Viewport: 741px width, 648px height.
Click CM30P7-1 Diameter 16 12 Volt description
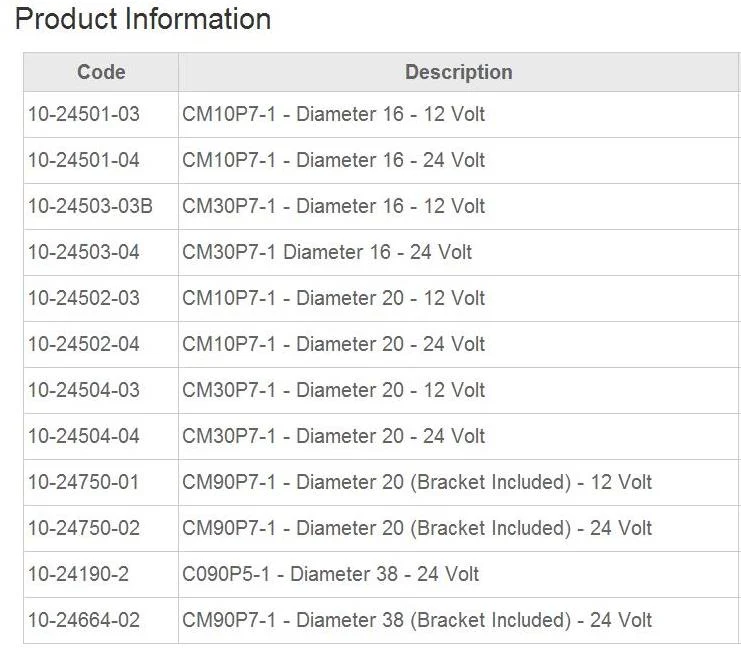pos(334,206)
